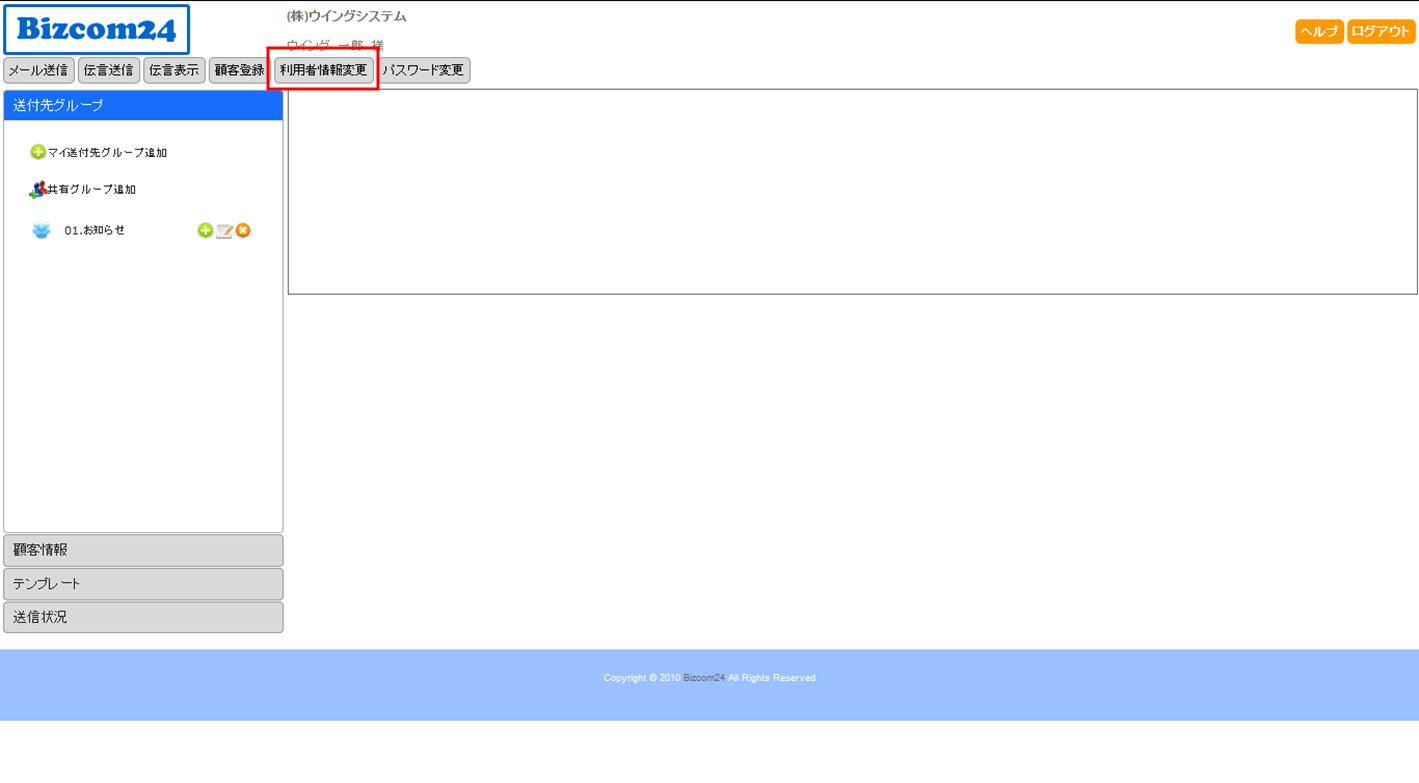
Task: Open 顧客登録 from the toolbar
Action: pyautogui.click(x=239, y=70)
